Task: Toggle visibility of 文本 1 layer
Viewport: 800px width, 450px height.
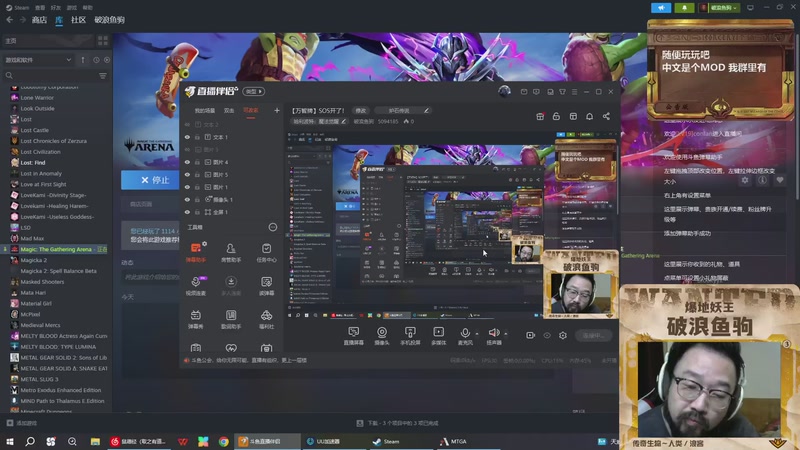Action: coord(187,137)
